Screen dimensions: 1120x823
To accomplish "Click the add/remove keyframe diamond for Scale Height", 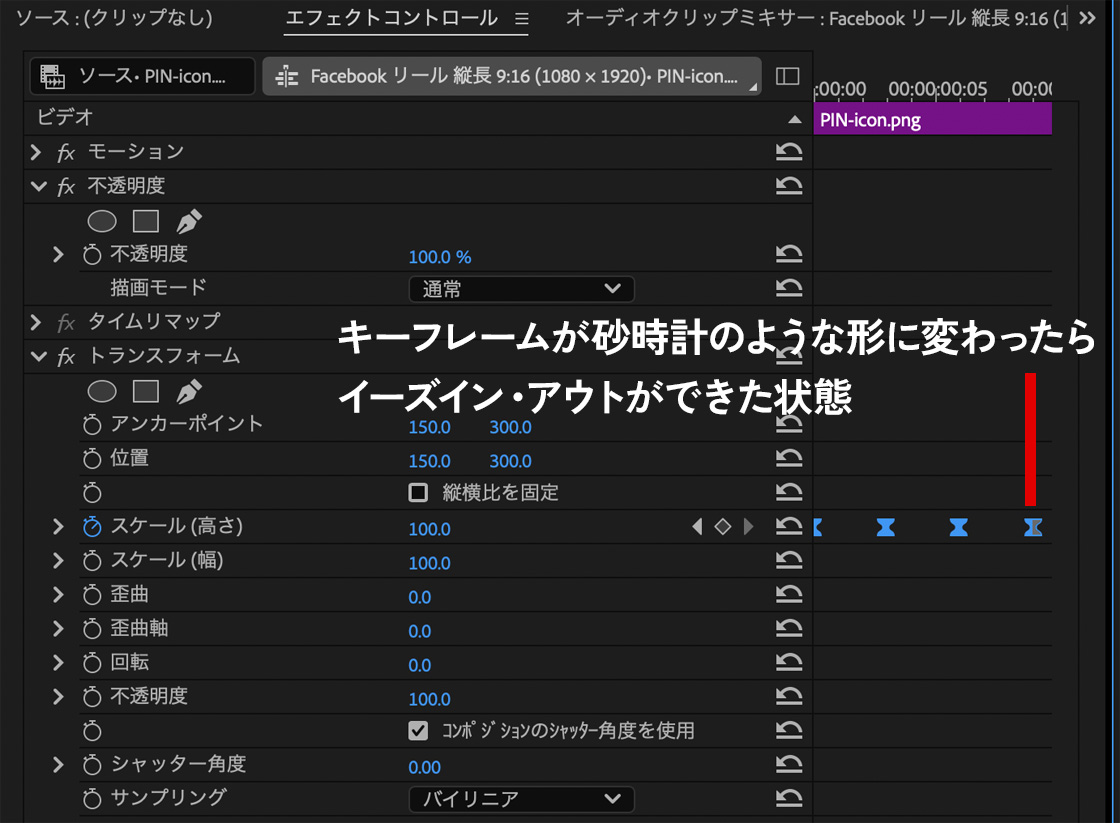I will click(723, 527).
